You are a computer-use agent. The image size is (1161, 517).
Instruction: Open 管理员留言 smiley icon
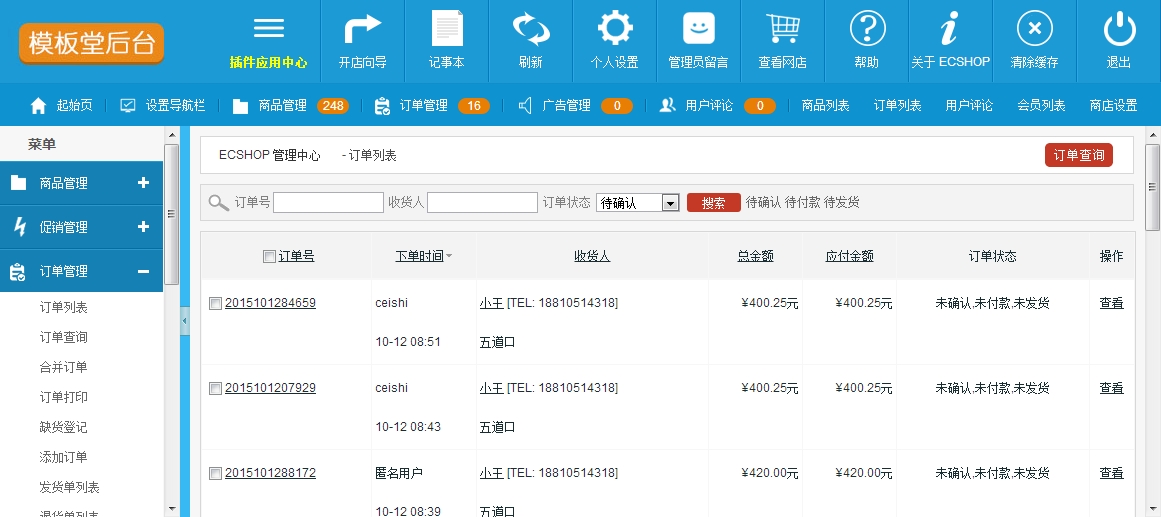click(698, 29)
